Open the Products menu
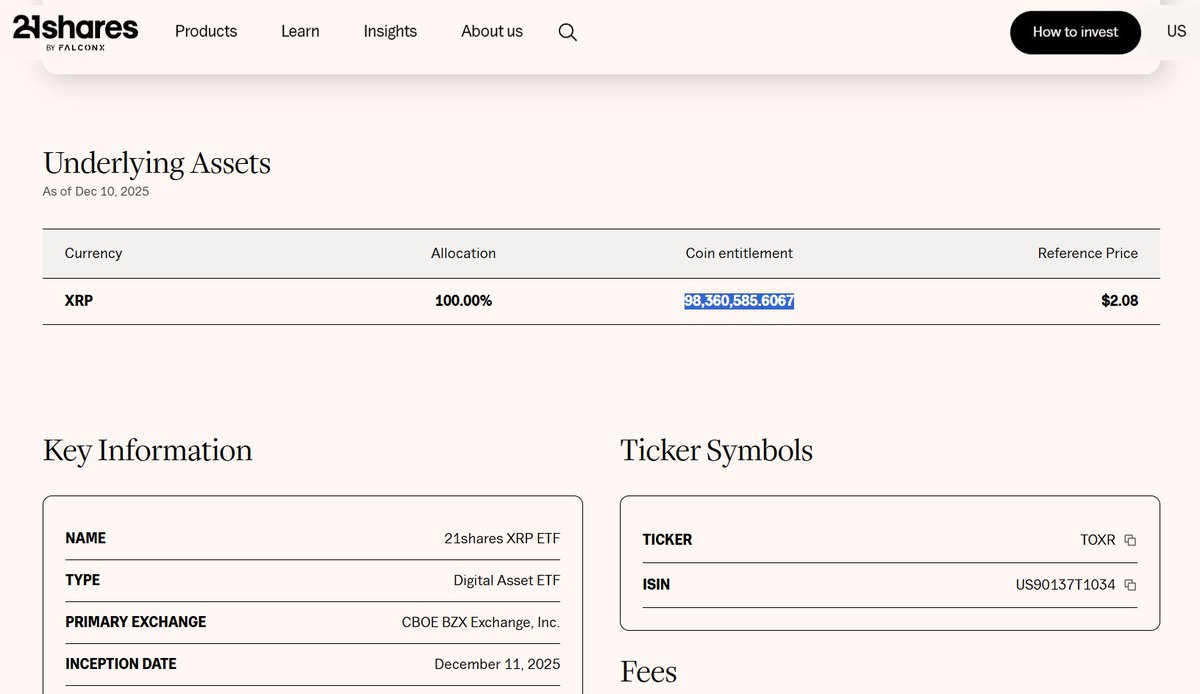This screenshot has height=694, width=1200. tap(206, 31)
